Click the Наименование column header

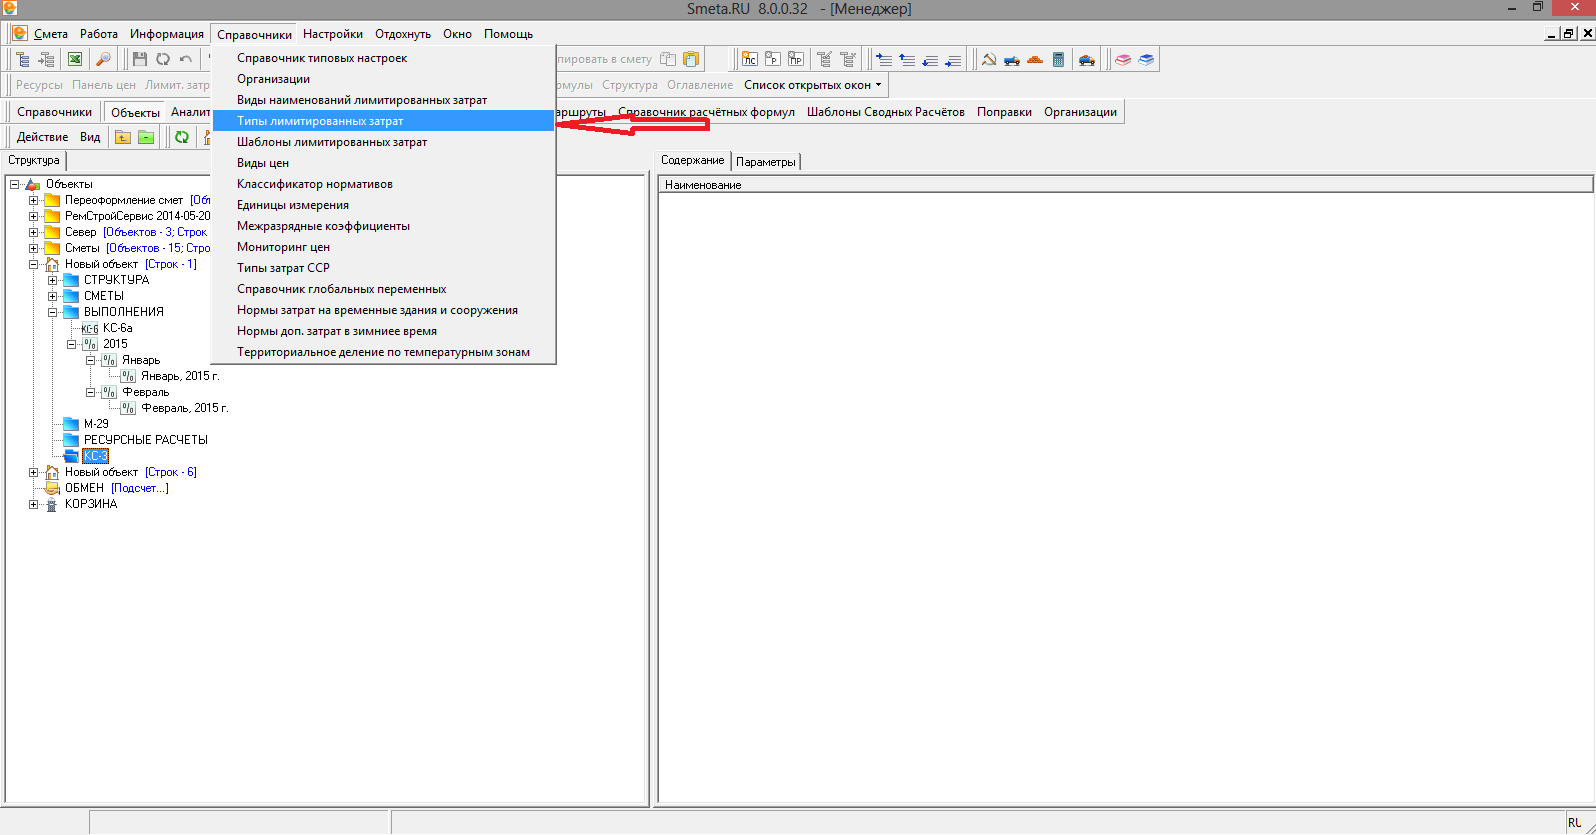pos(703,185)
